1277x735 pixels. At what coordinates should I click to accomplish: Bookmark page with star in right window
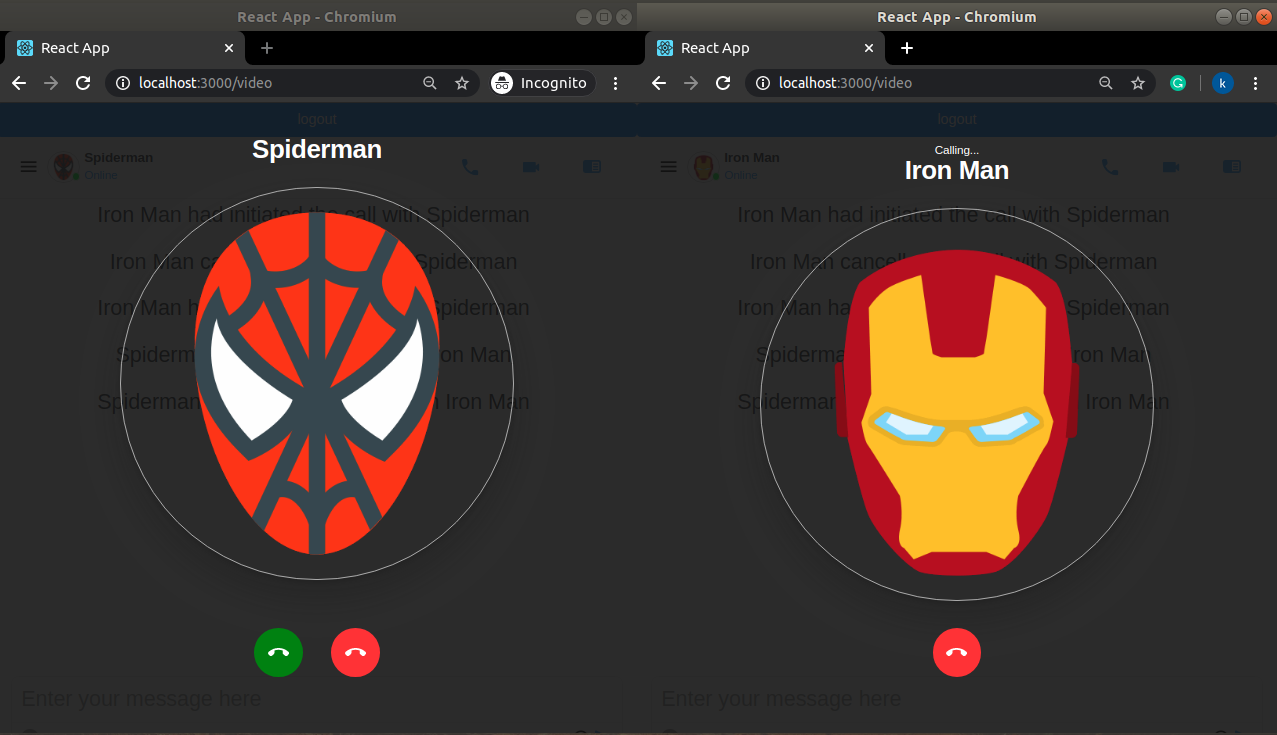point(1138,83)
